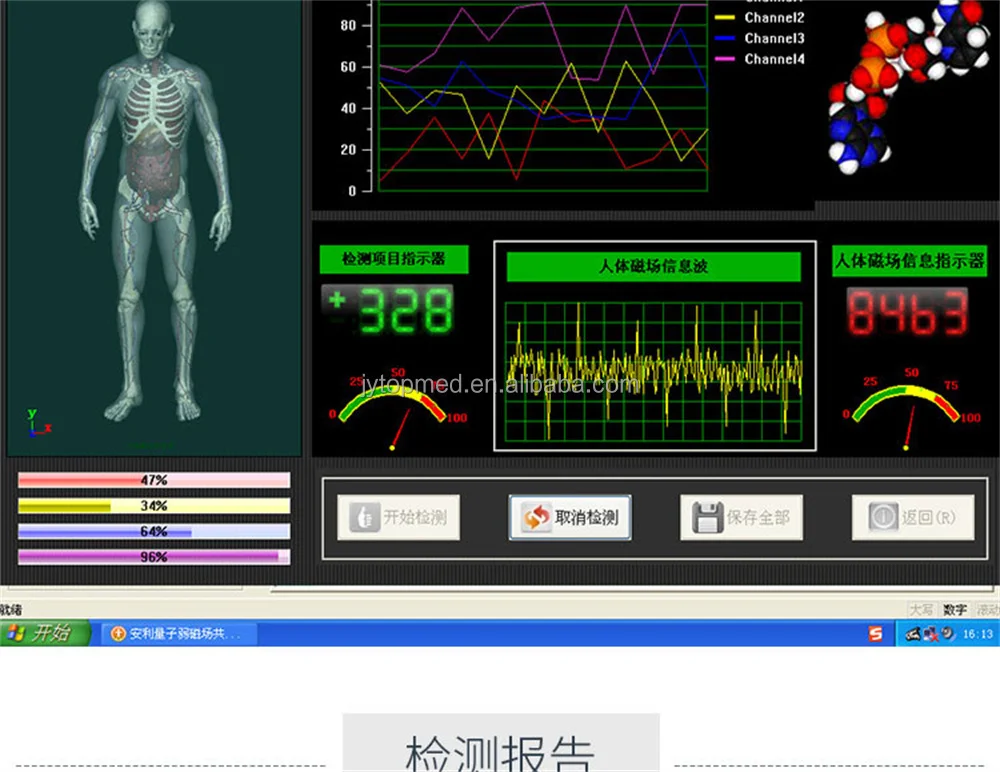Click the red 47% progress bar
The width and height of the screenshot is (1000, 772).
point(154,480)
